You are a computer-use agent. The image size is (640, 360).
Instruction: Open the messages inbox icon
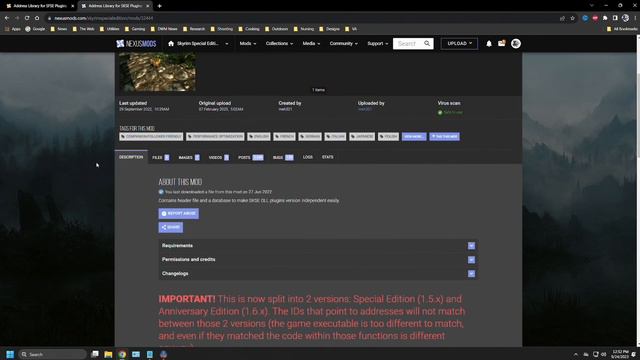tap(502, 43)
